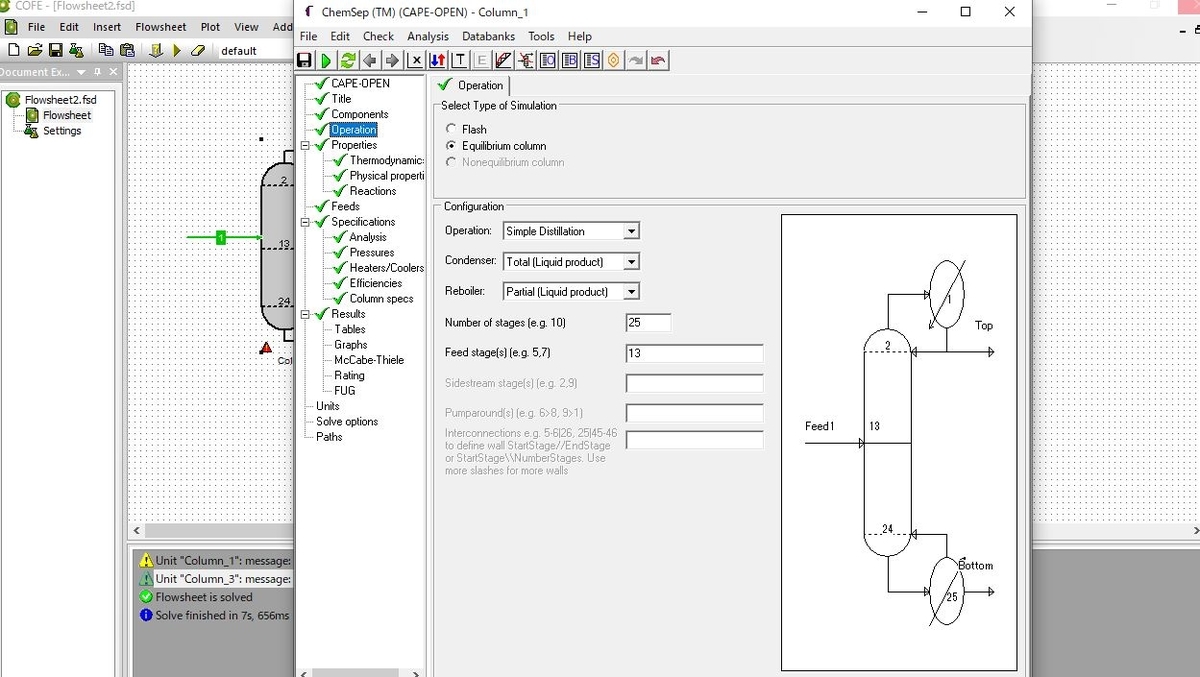
Task: Open Settings in Document Explorer
Action: click(62, 131)
